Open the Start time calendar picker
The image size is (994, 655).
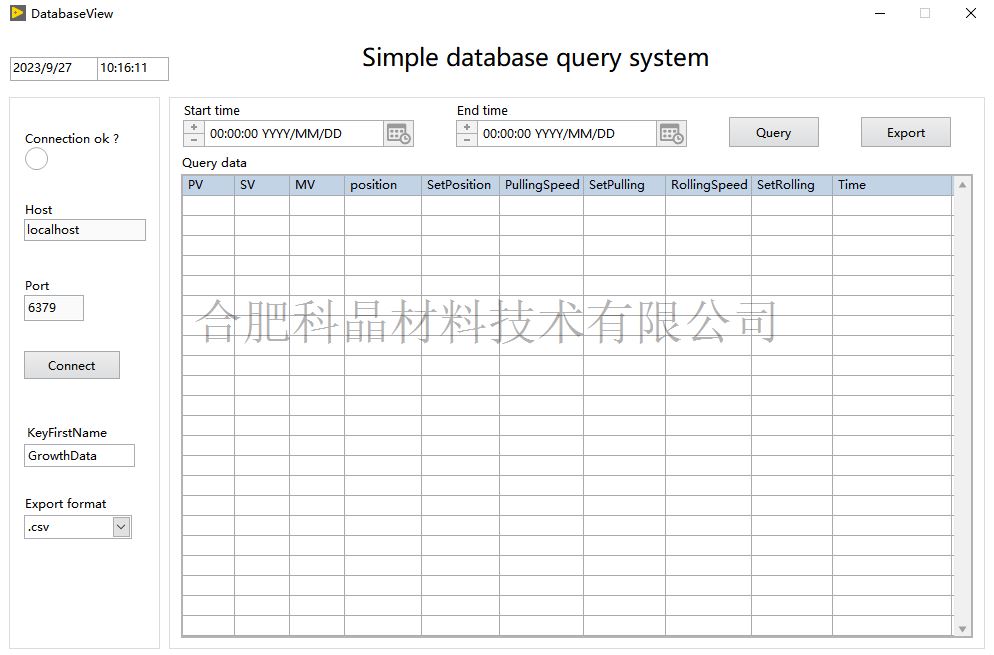click(398, 134)
